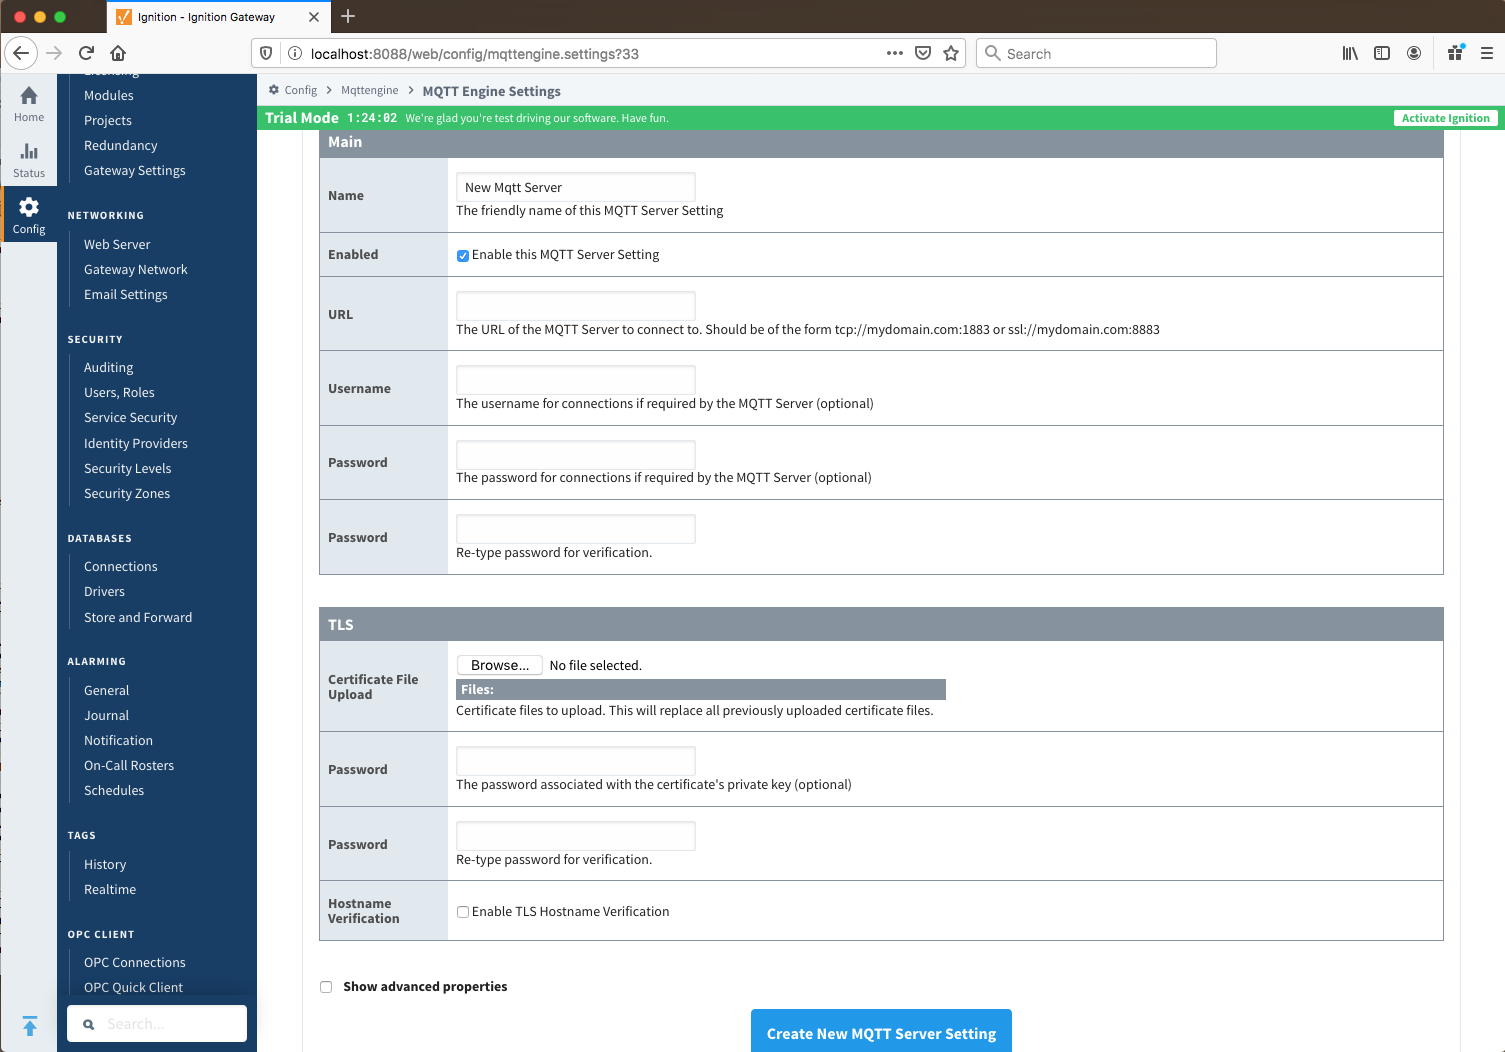Open the Firefox library icon
The image size is (1505, 1052).
pos(1350,53)
